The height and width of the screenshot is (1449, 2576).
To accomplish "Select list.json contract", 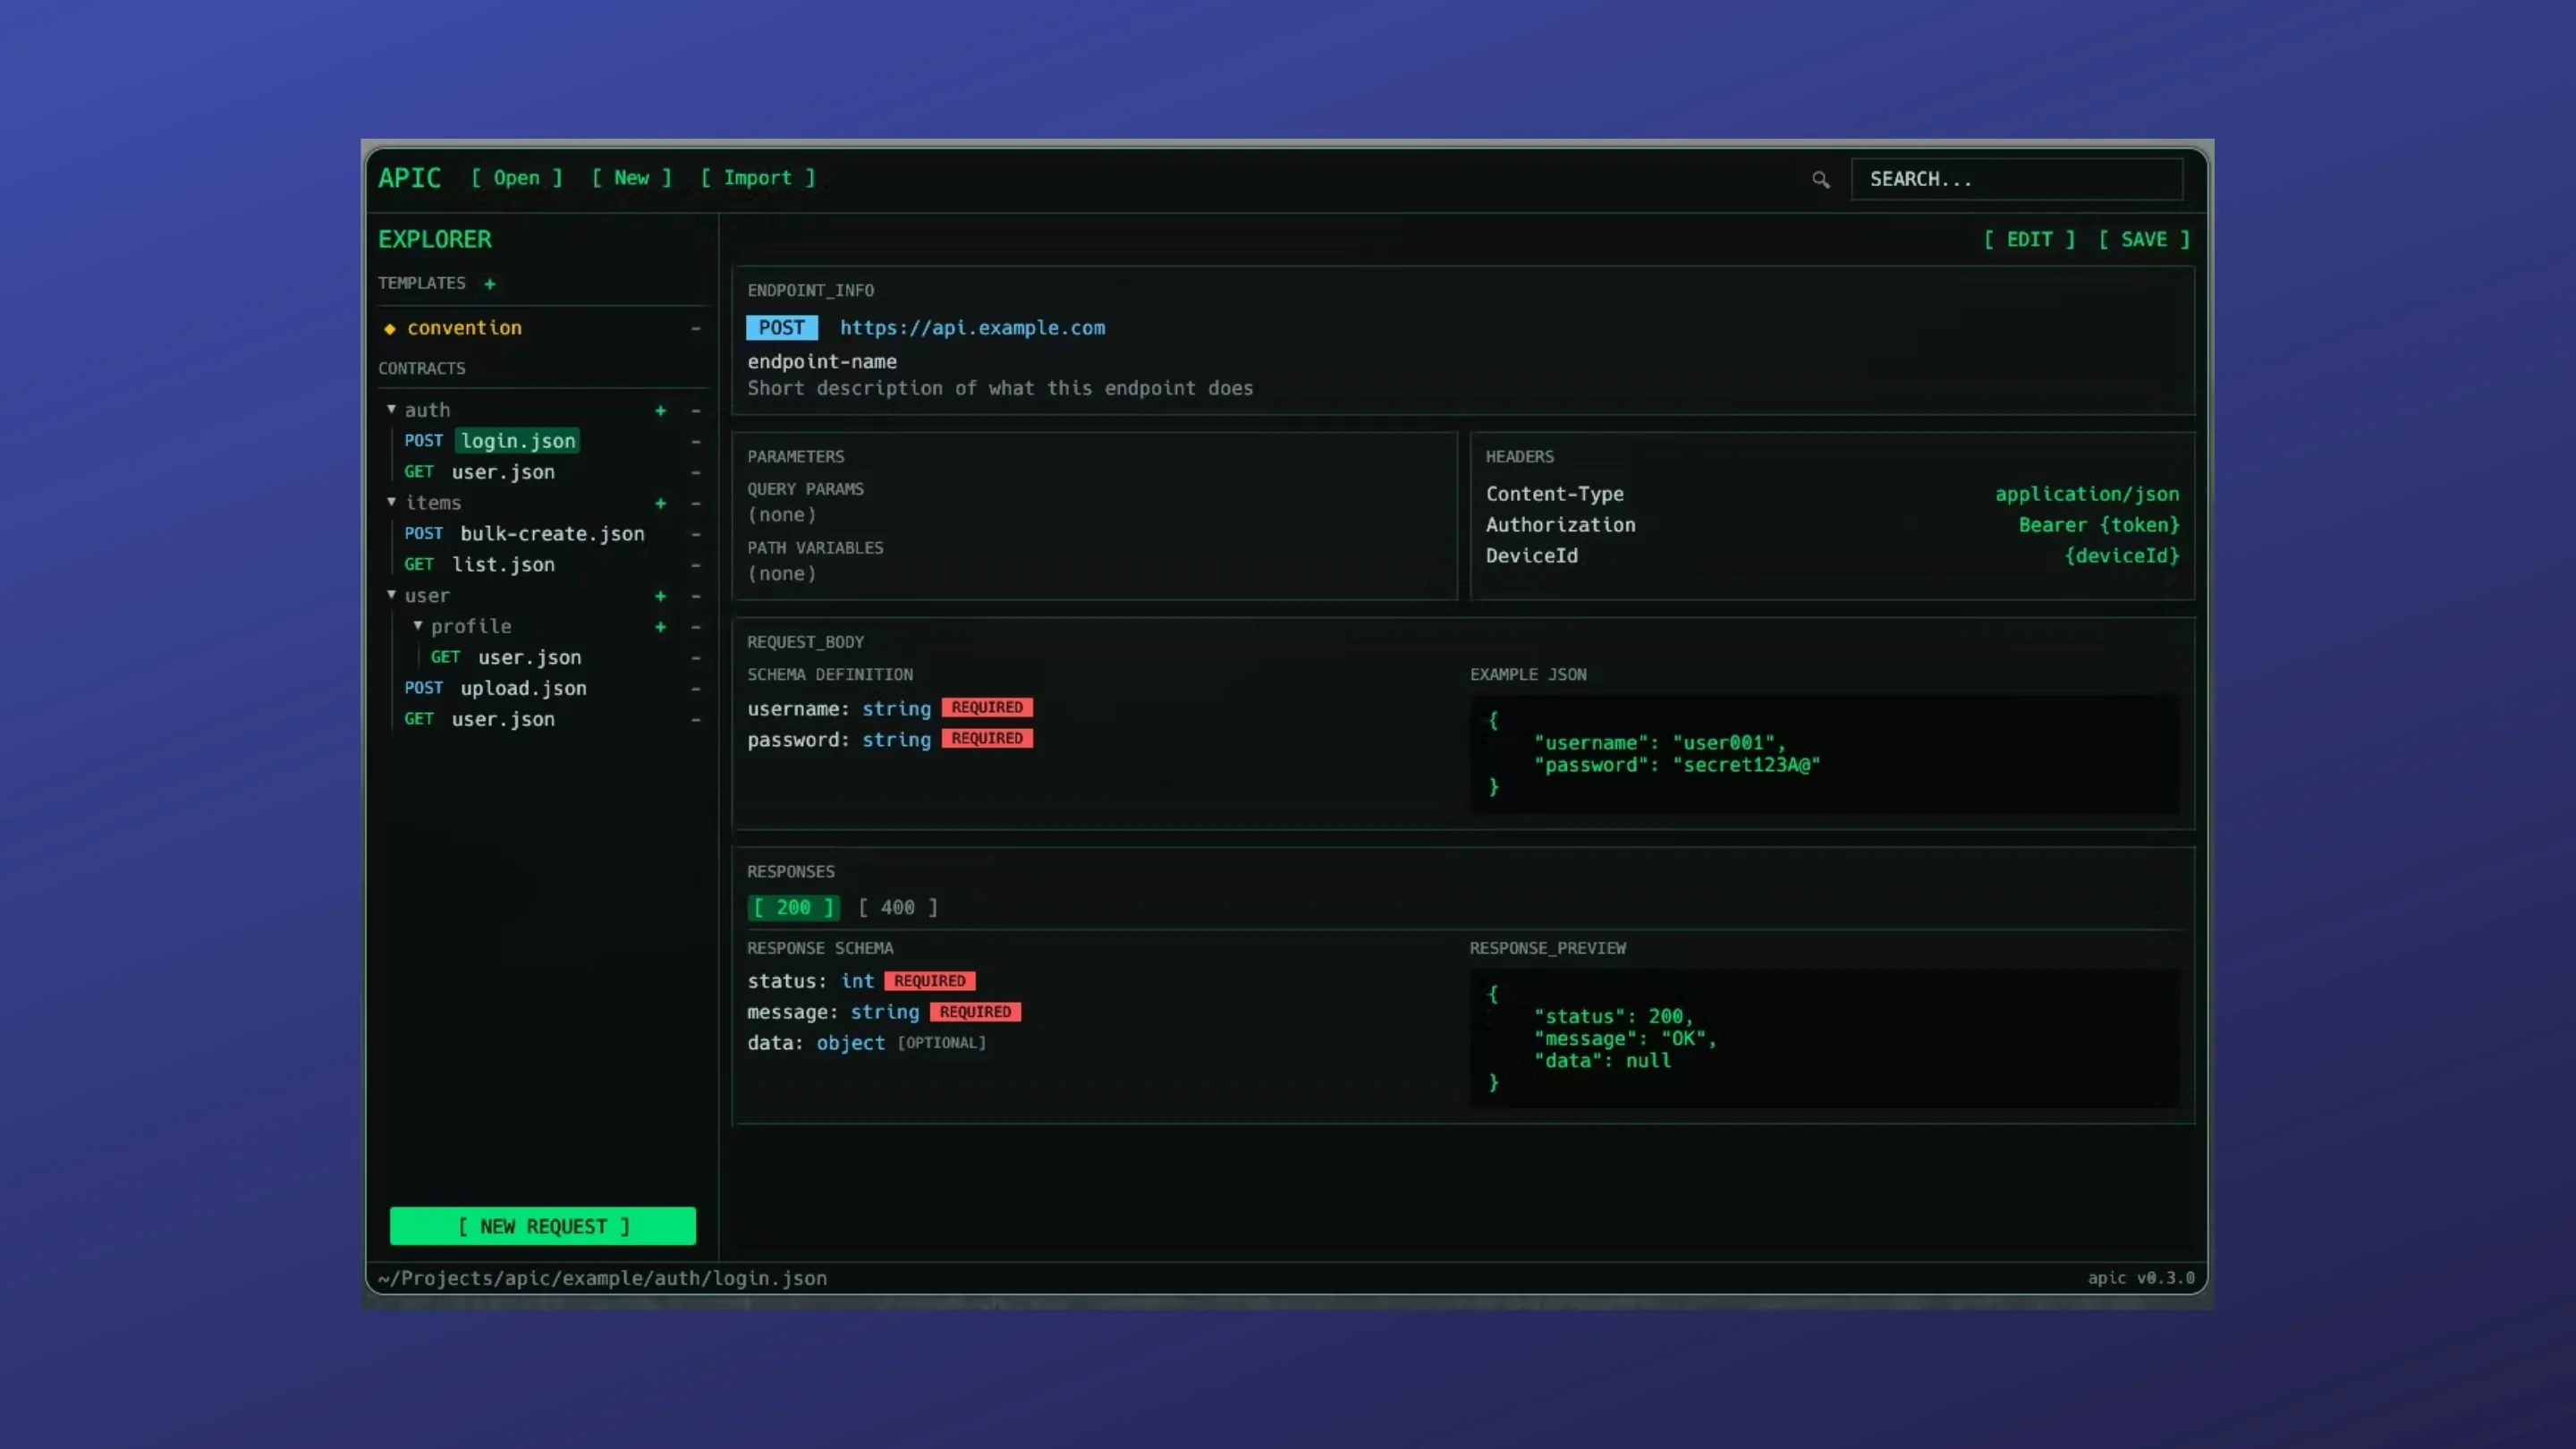I will coord(503,565).
